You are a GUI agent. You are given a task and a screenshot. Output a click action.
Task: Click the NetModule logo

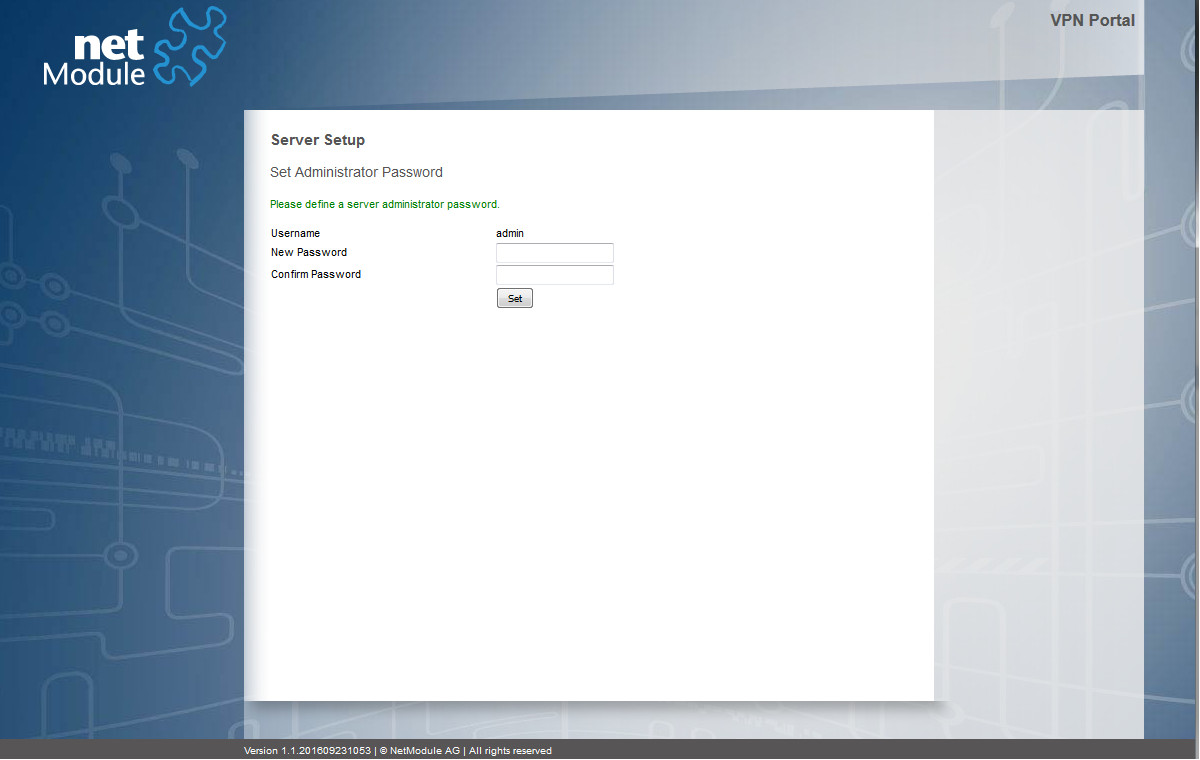click(135, 46)
